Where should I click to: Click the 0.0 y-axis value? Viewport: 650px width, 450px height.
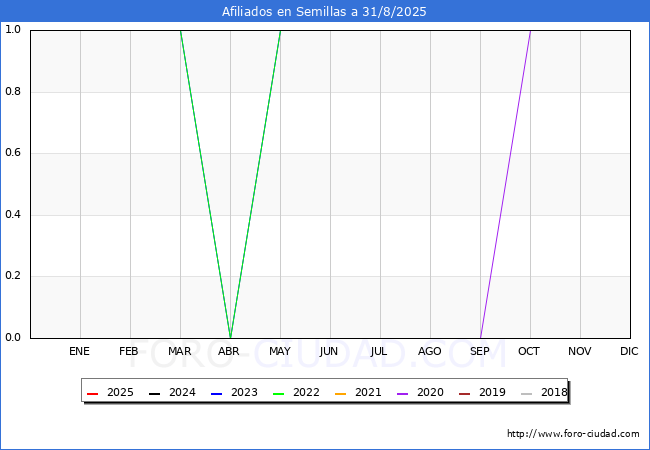click(13, 337)
